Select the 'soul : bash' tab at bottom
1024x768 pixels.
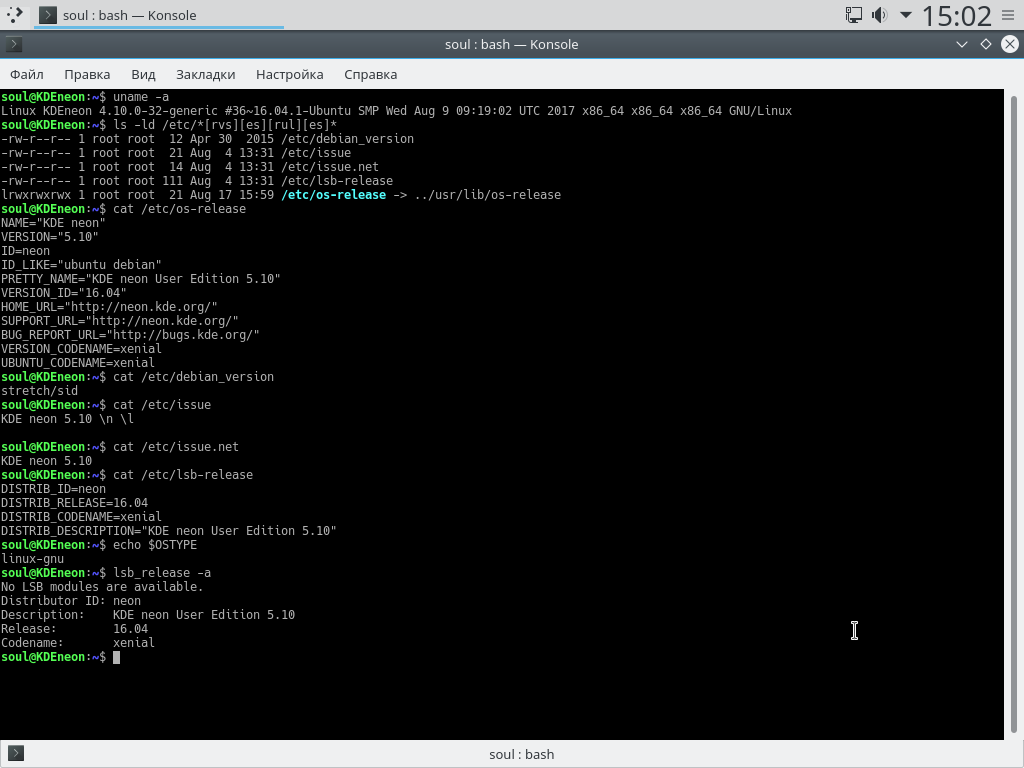click(x=521, y=754)
